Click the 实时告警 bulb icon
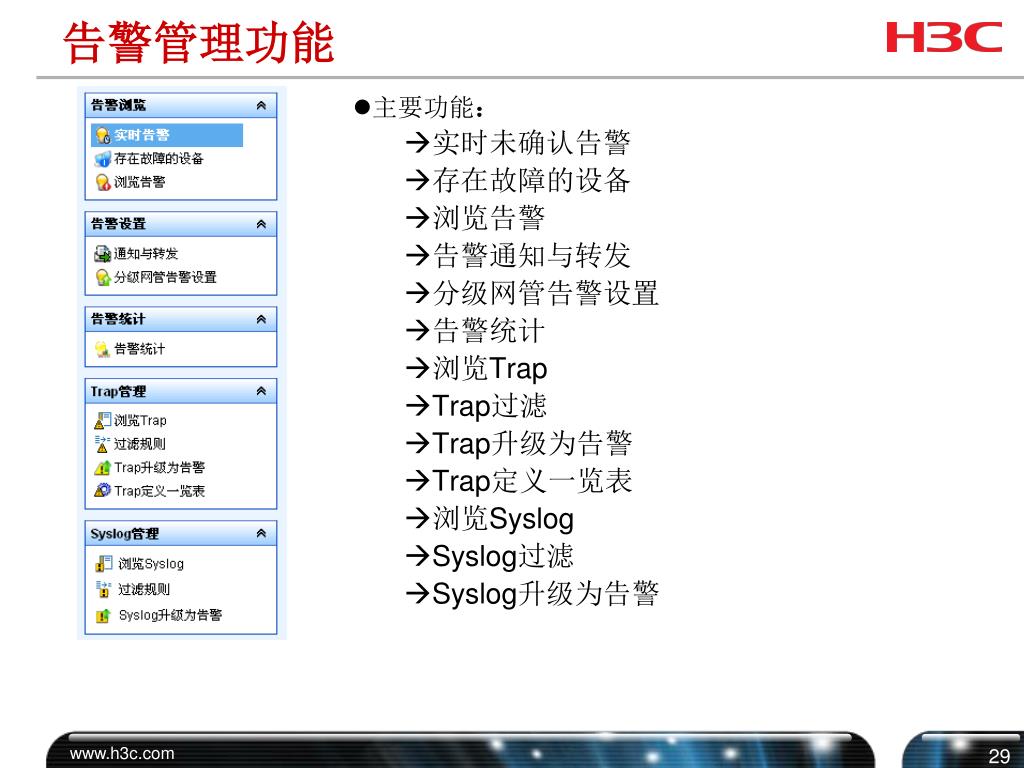 pos(103,135)
